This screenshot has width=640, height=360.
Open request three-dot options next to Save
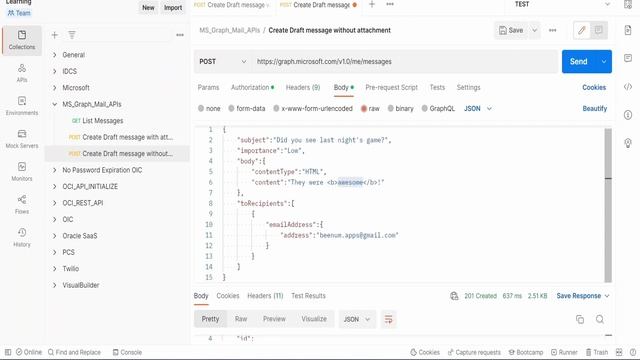click(x=553, y=30)
